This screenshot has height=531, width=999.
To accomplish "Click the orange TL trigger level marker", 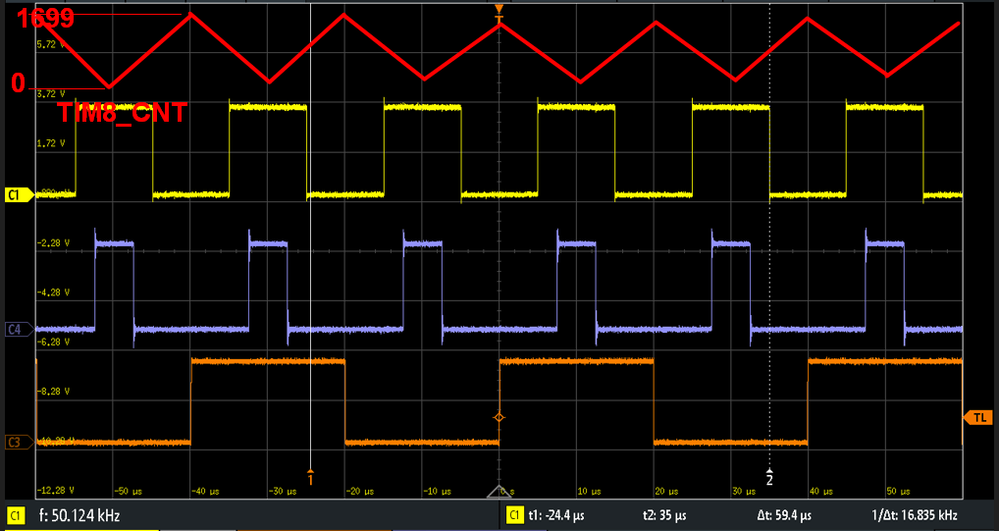I will point(978,418).
